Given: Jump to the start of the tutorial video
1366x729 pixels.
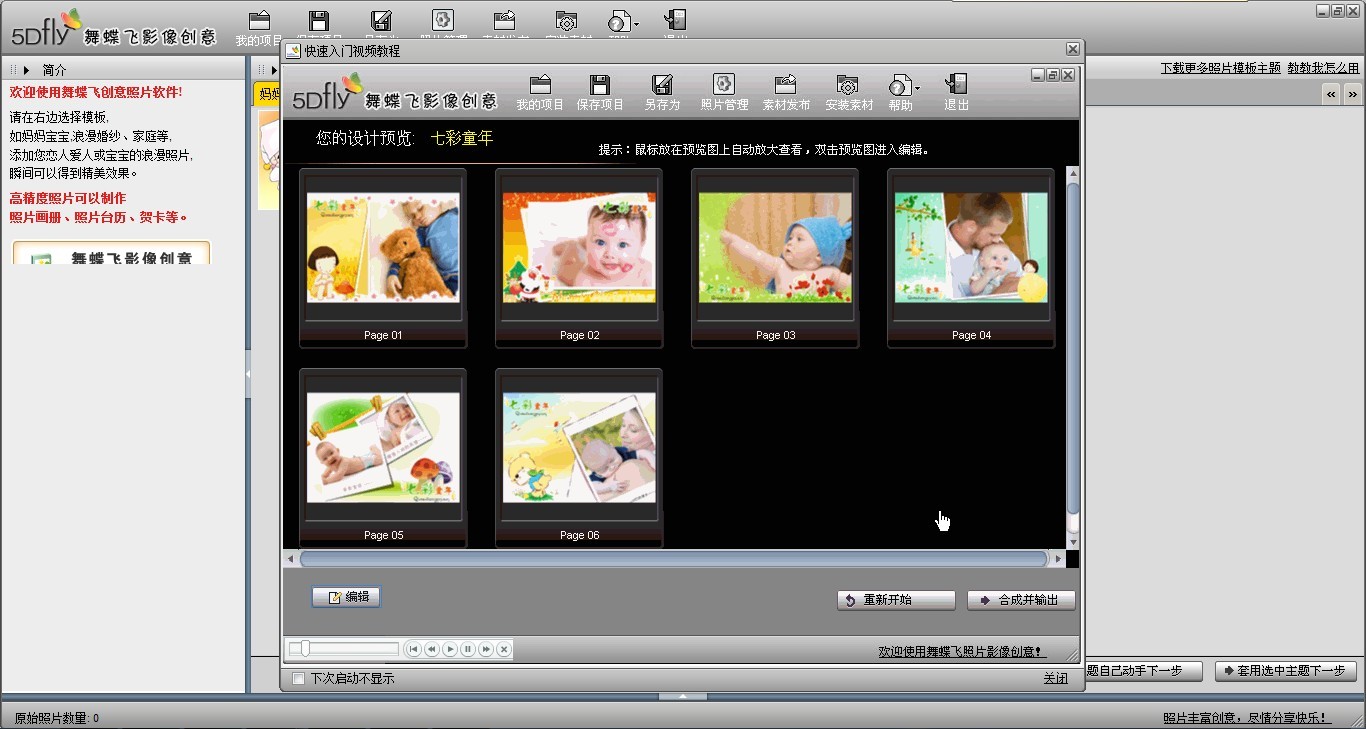Looking at the screenshot, I should point(414,649).
